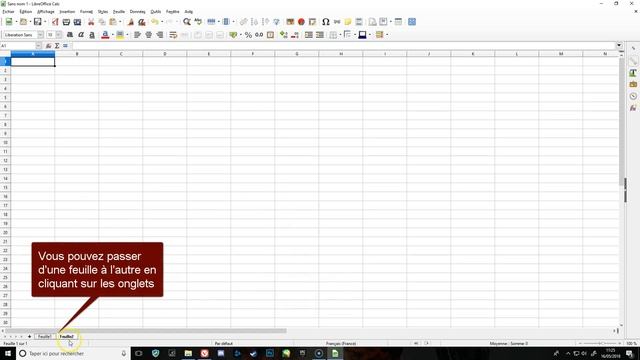Expand the currency format dropdown arrow

[x=240, y=35]
